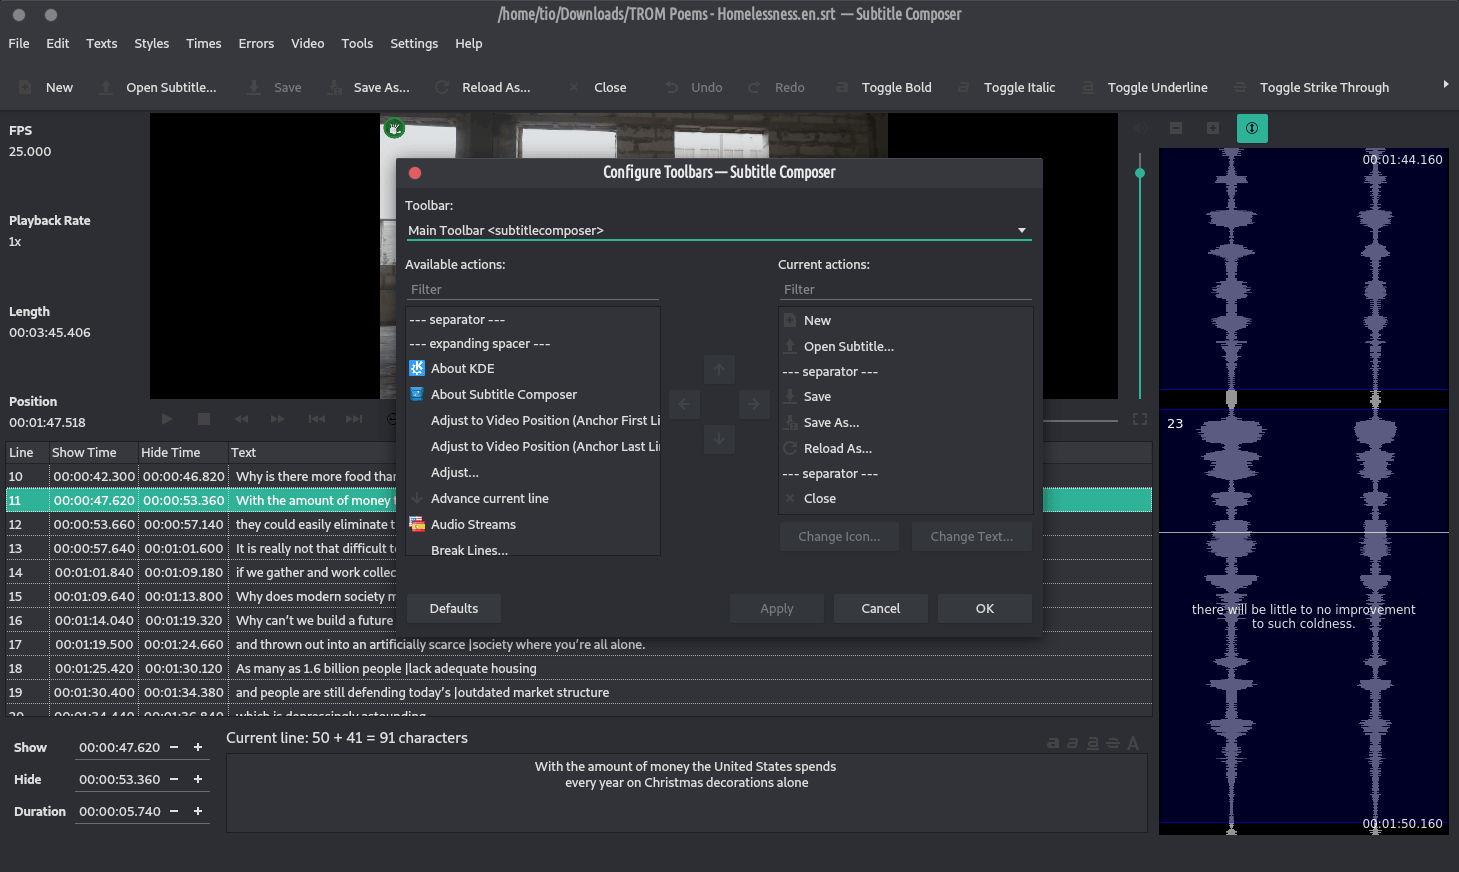Click the remove action left arrow
The width and height of the screenshot is (1459, 872).
(684, 404)
